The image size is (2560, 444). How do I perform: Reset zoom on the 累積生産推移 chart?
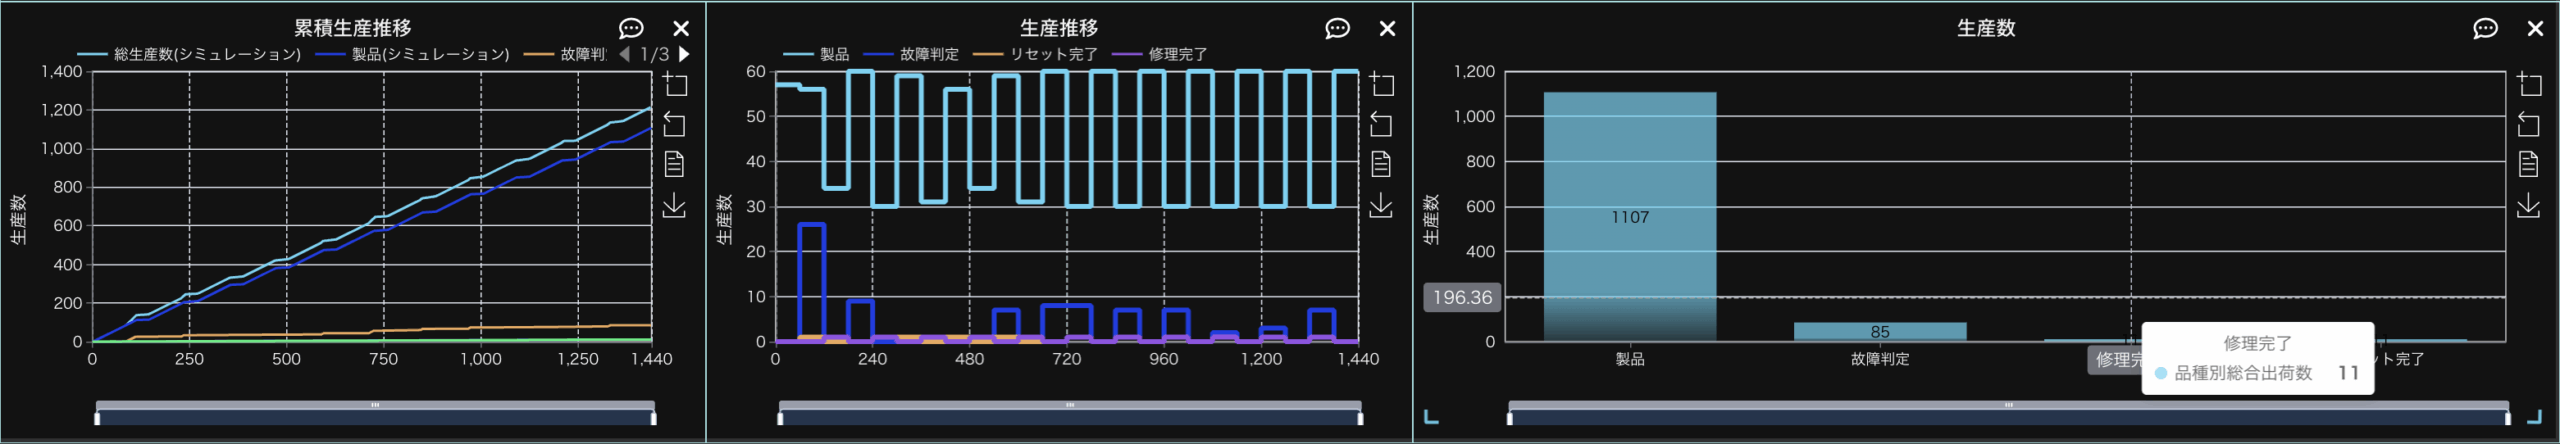coord(675,125)
